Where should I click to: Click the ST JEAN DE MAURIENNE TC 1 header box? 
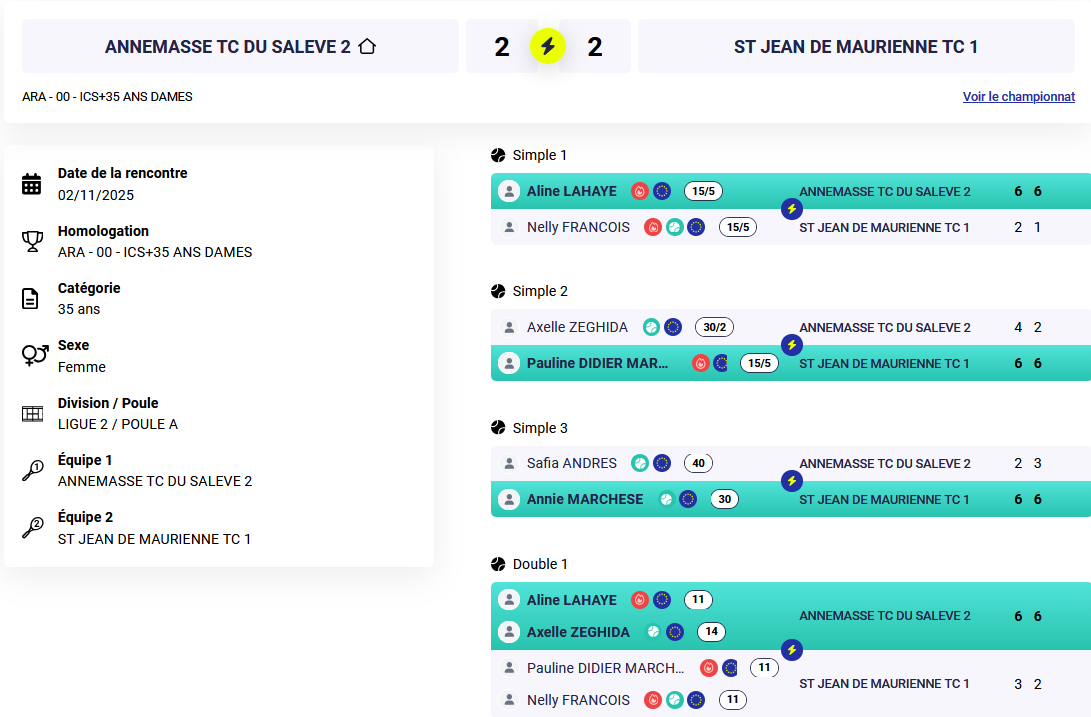tap(856, 46)
